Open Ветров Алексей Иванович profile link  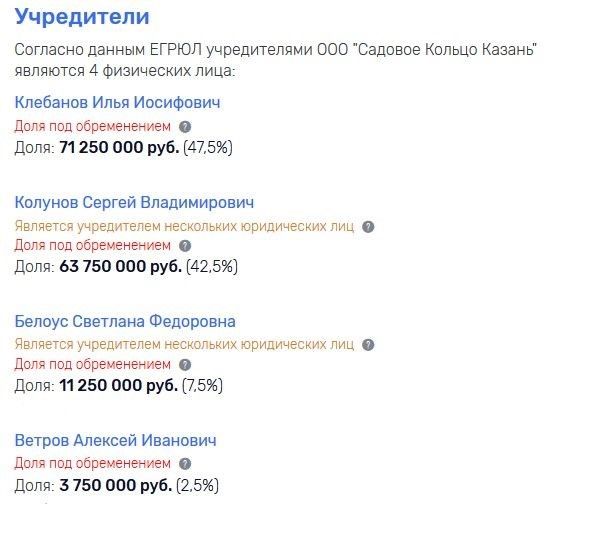116,441
